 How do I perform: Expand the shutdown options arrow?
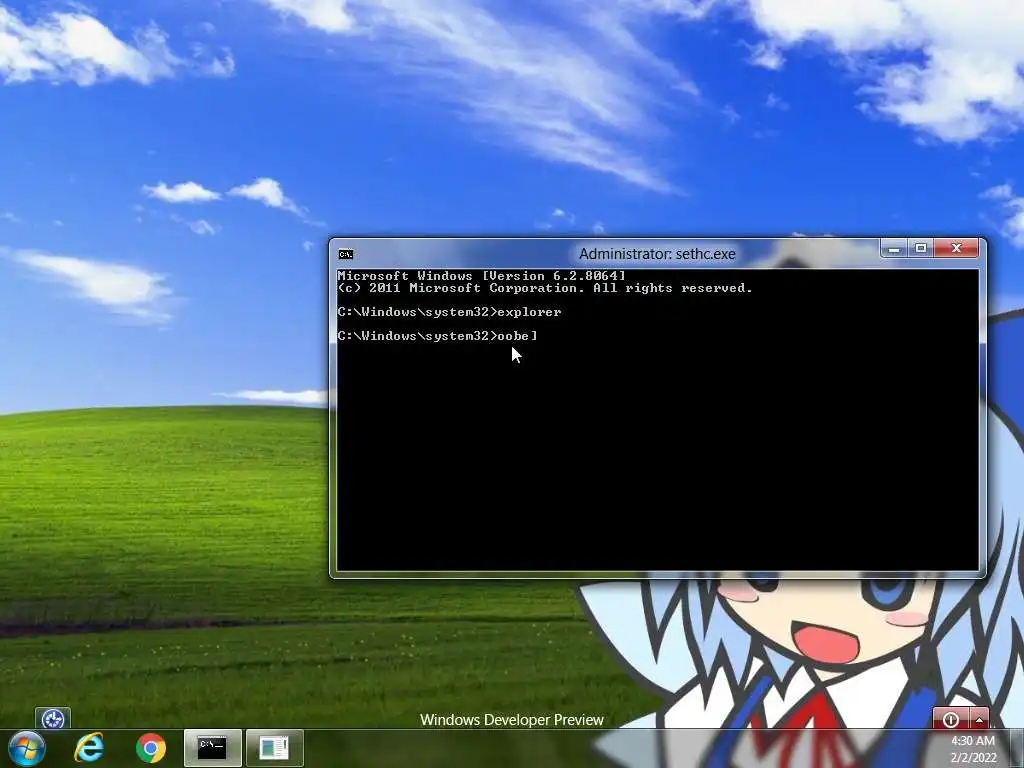coord(980,719)
